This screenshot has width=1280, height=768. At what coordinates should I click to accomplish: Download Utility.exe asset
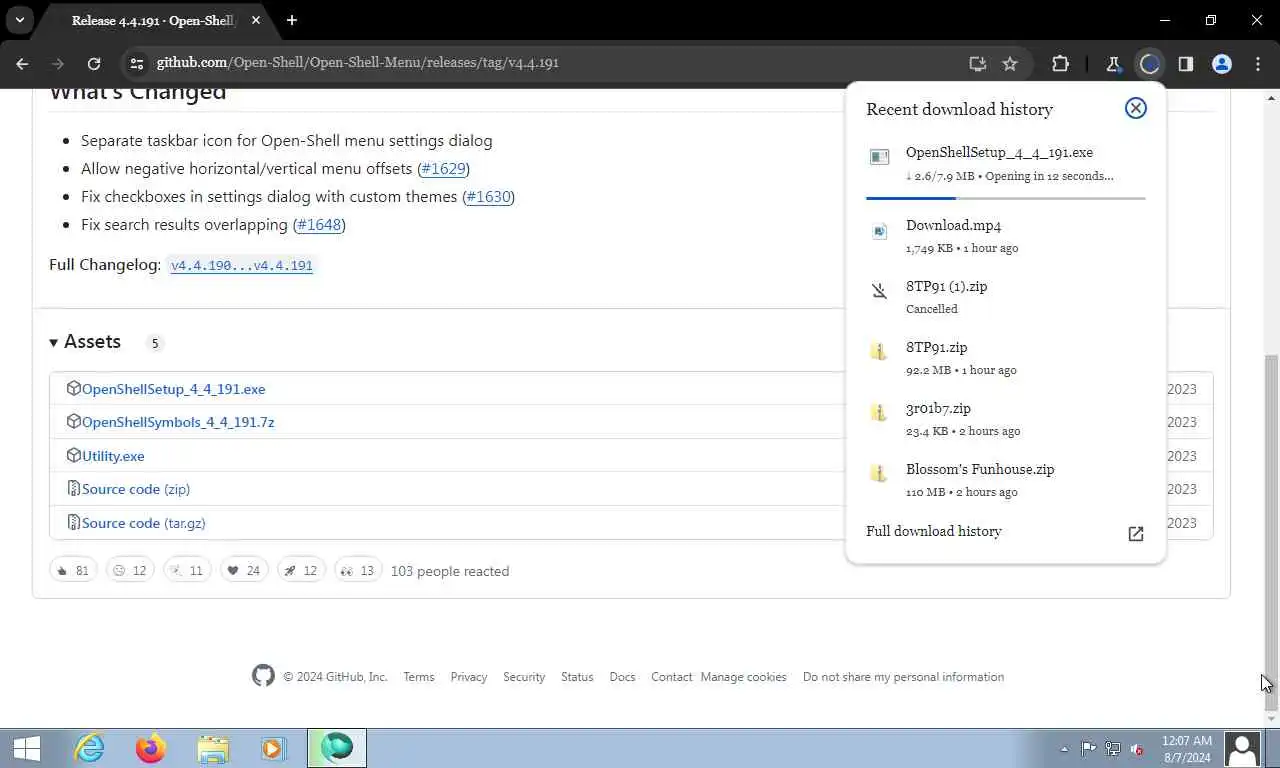point(113,456)
